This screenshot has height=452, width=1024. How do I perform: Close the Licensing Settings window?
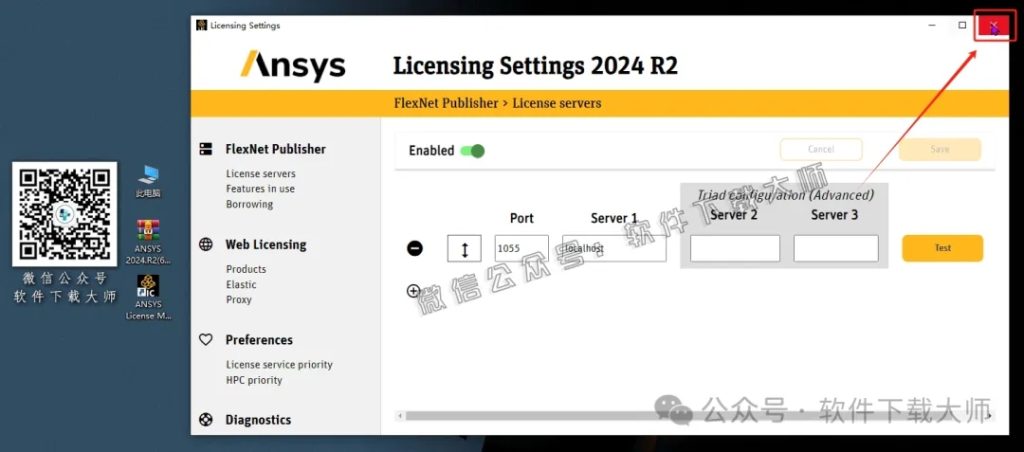[993, 26]
